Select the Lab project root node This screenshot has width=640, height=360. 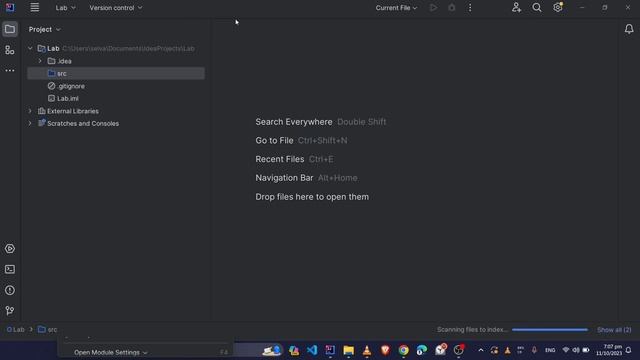point(116,48)
